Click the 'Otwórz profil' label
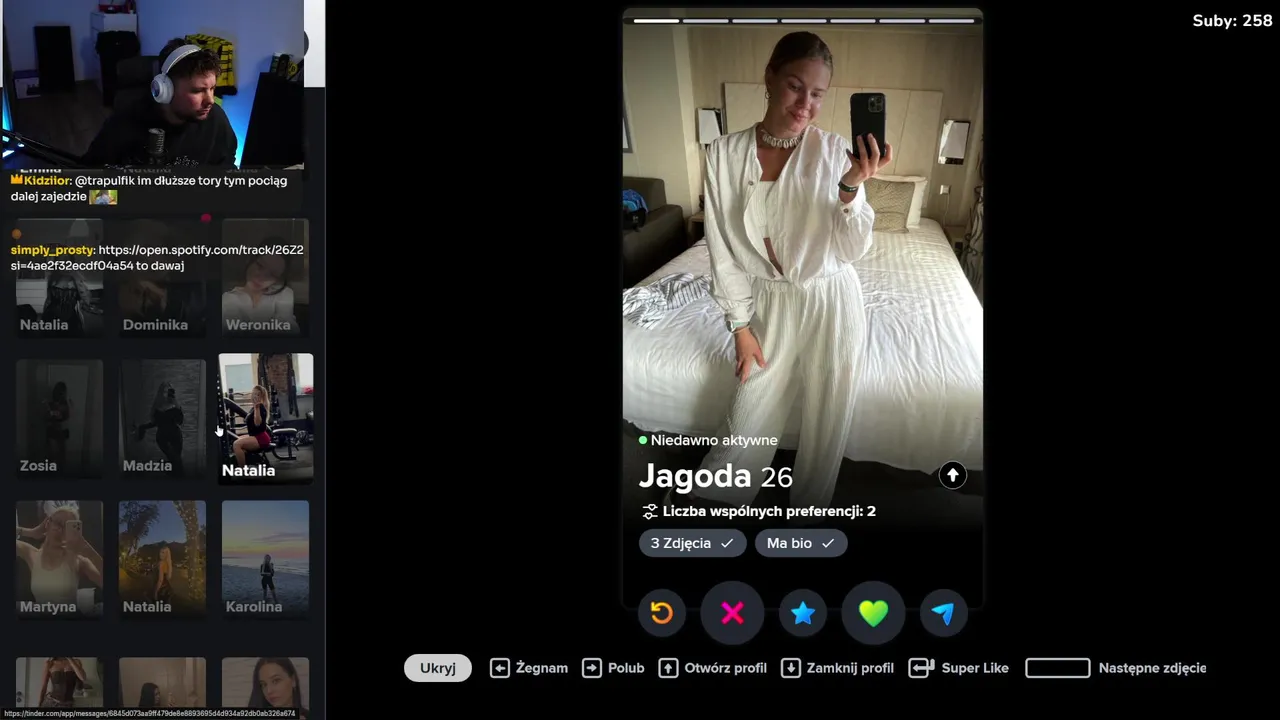 point(726,668)
